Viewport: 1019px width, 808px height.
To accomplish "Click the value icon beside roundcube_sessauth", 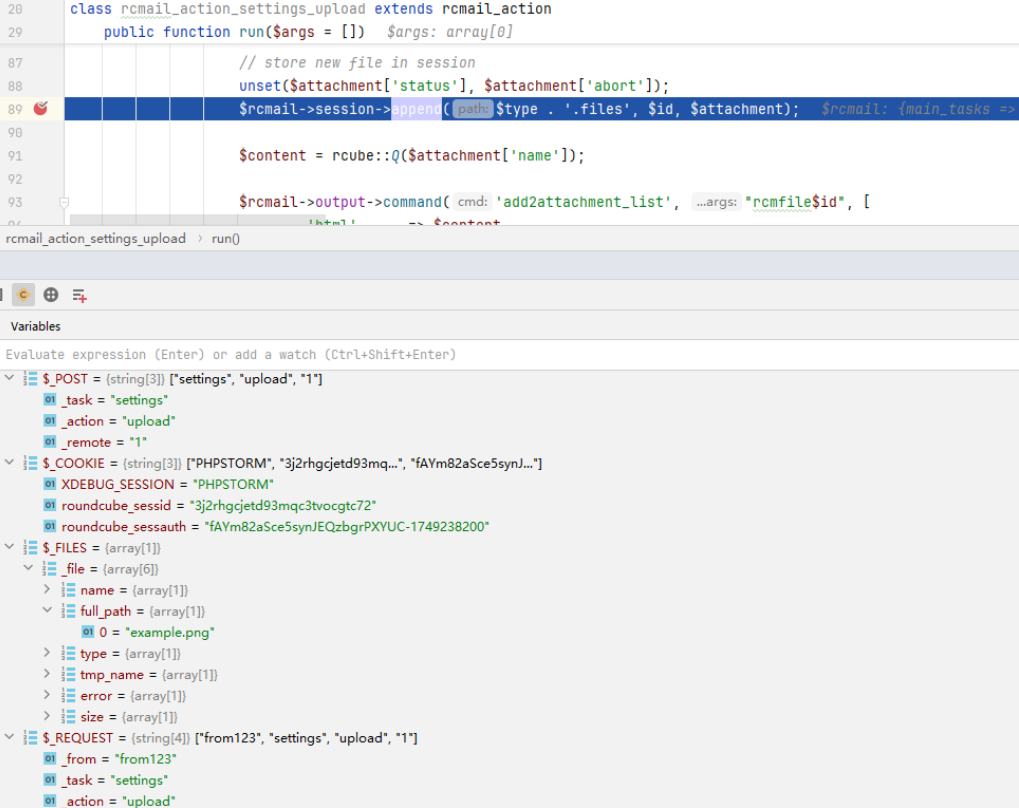I will (x=50, y=526).
